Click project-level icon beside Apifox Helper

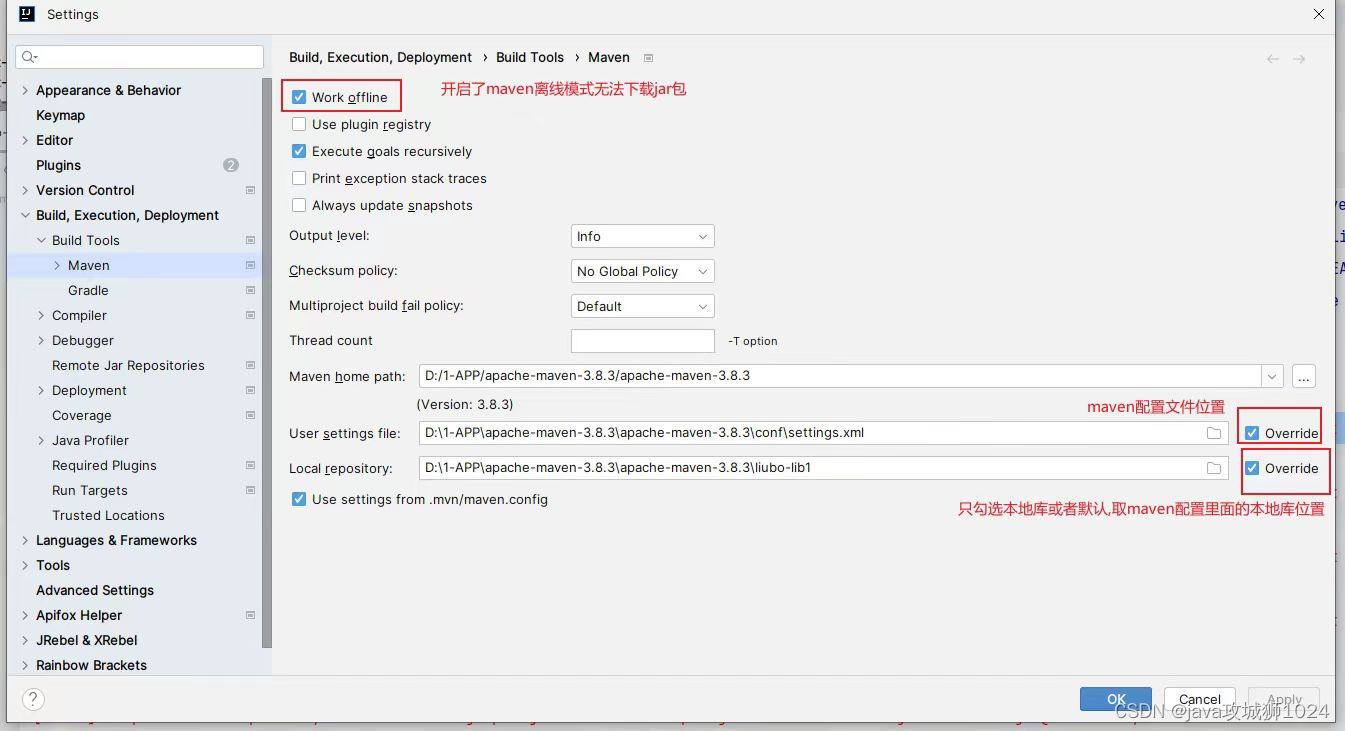(250, 615)
